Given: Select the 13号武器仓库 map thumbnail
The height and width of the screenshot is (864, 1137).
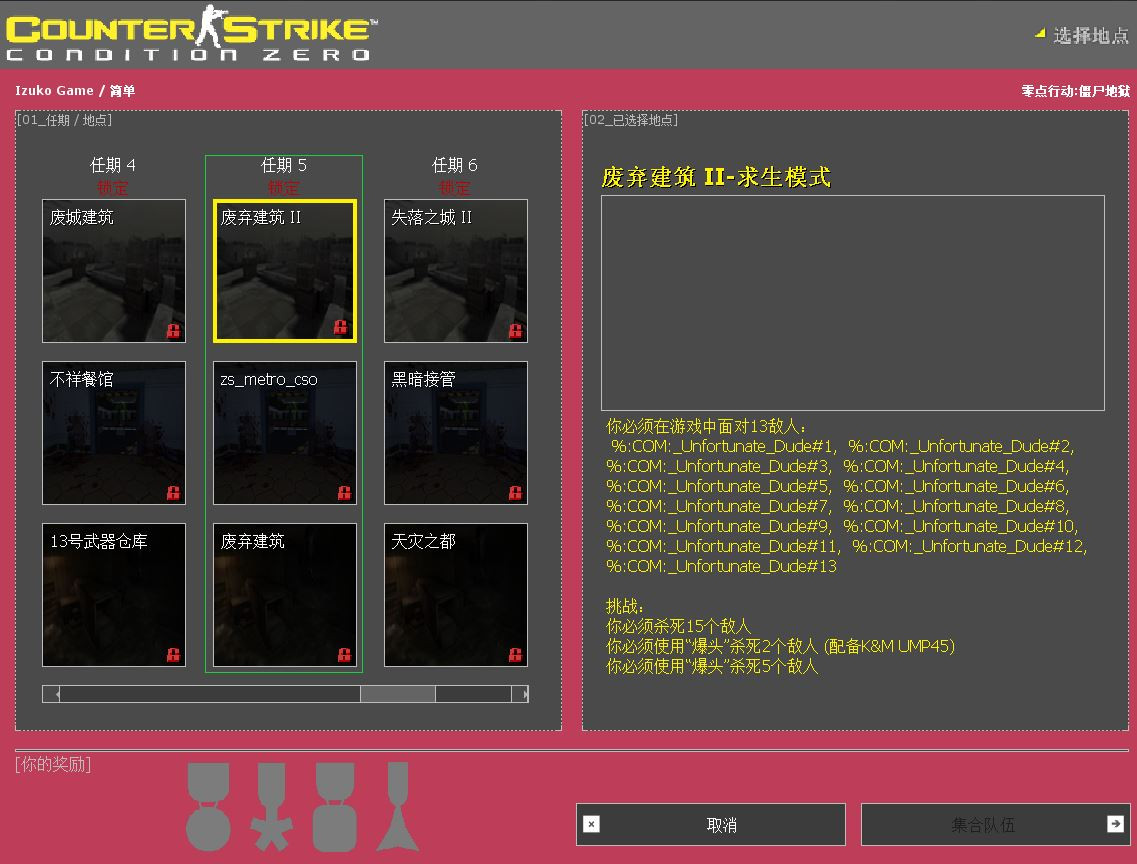Looking at the screenshot, I should click(x=113, y=594).
